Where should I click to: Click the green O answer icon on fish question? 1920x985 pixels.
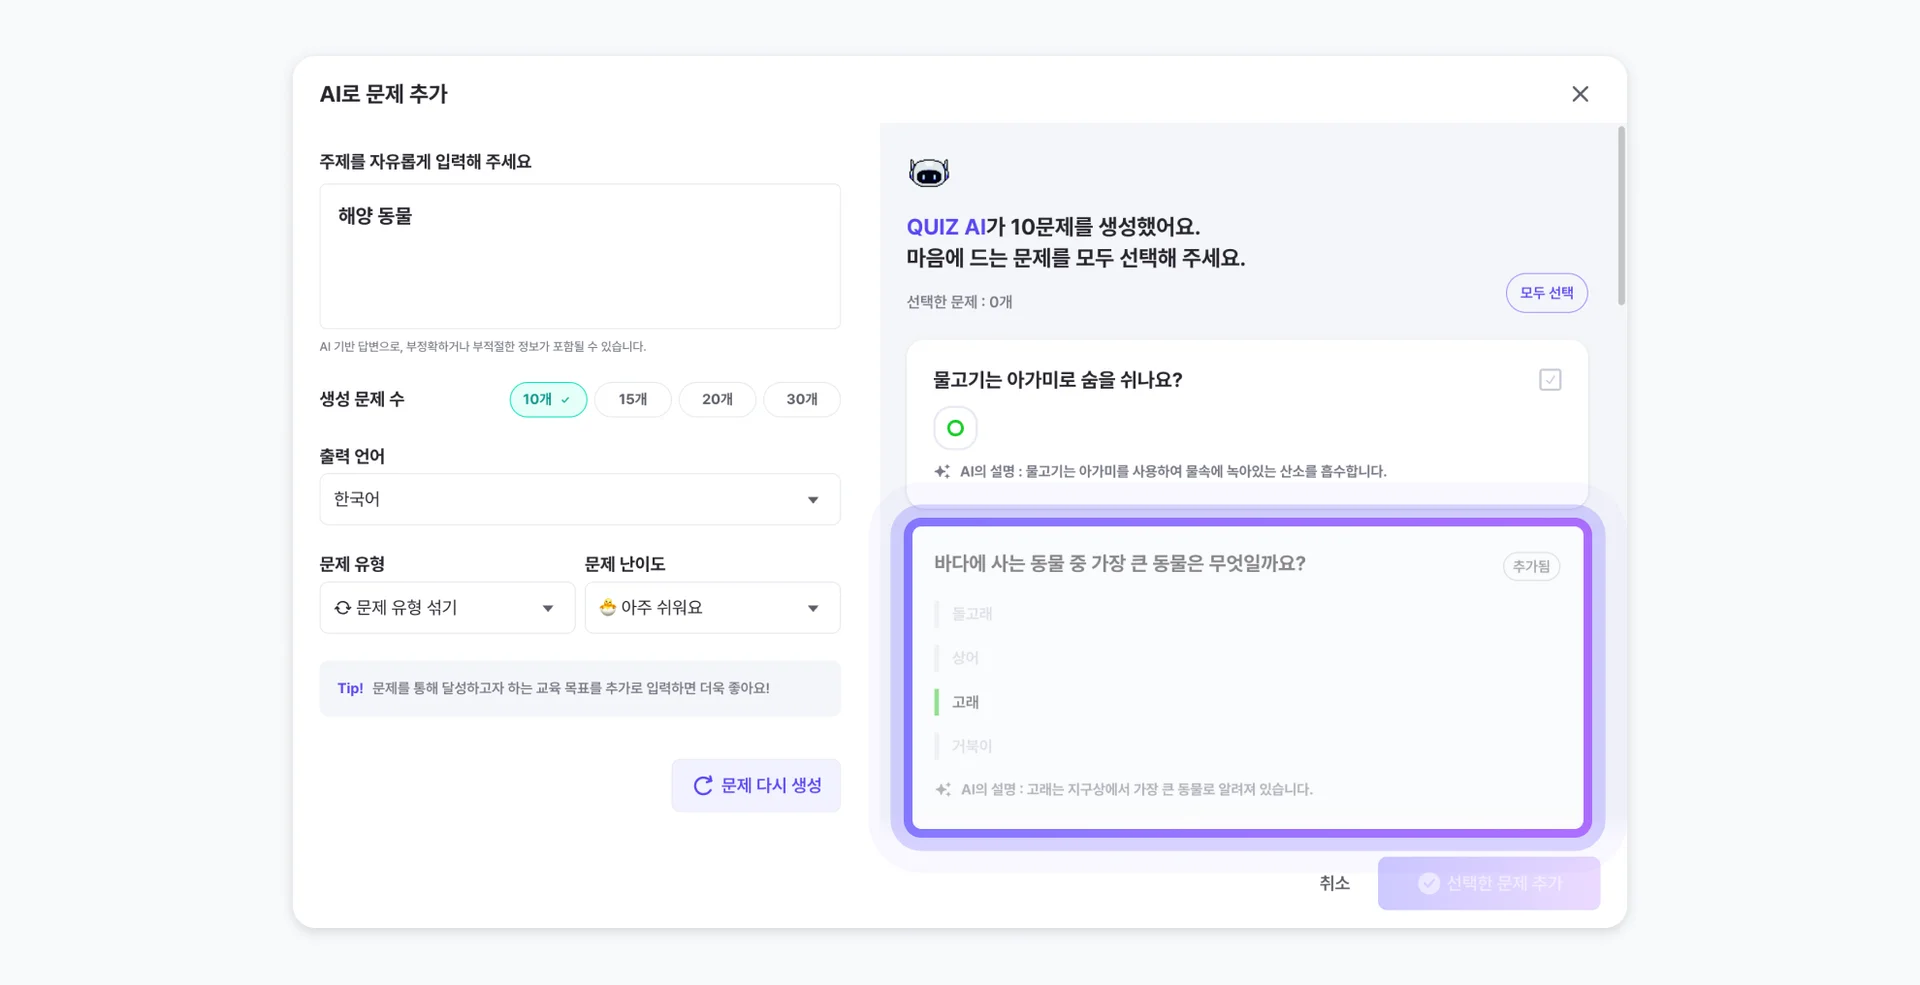pyautogui.click(x=955, y=427)
